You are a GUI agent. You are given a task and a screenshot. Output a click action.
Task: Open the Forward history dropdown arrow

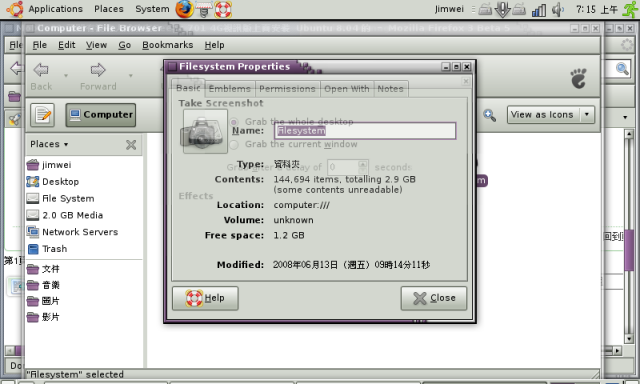[131, 75]
